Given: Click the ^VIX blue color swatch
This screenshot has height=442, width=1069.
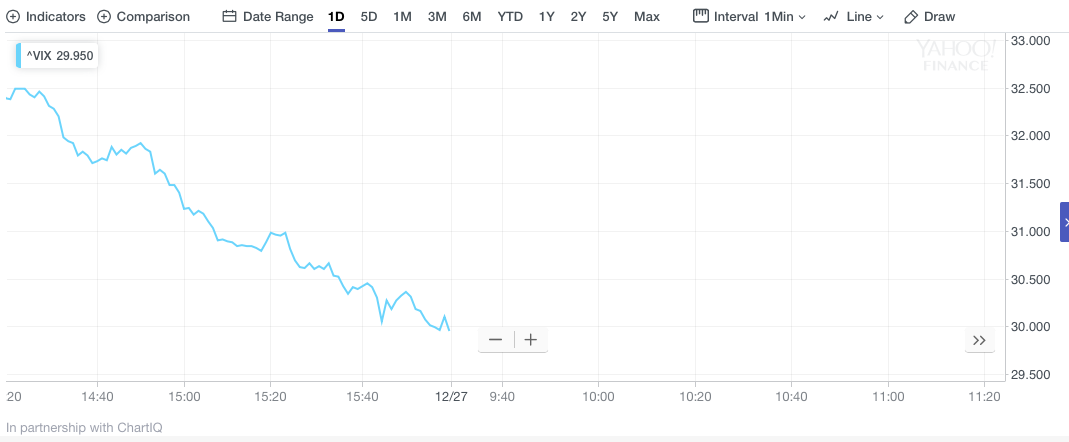Looking at the screenshot, I should (19, 56).
